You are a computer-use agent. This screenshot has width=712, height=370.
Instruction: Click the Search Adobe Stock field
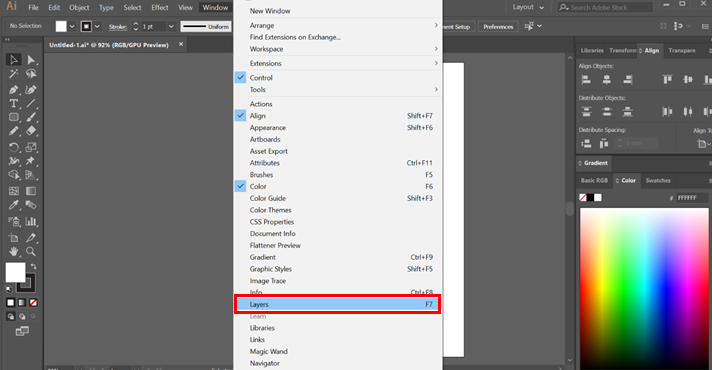(605, 7)
